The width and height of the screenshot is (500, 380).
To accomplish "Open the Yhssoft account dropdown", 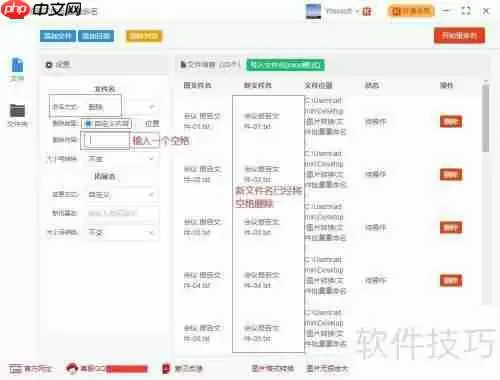I will pos(342,11).
